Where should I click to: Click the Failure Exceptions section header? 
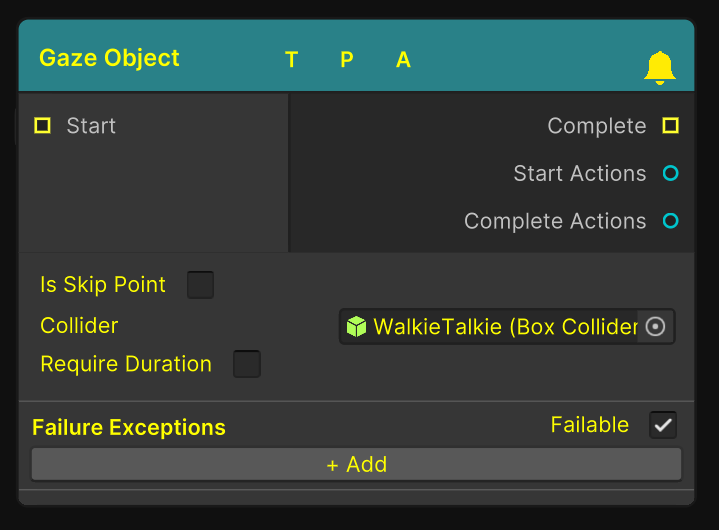click(x=129, y=428)
